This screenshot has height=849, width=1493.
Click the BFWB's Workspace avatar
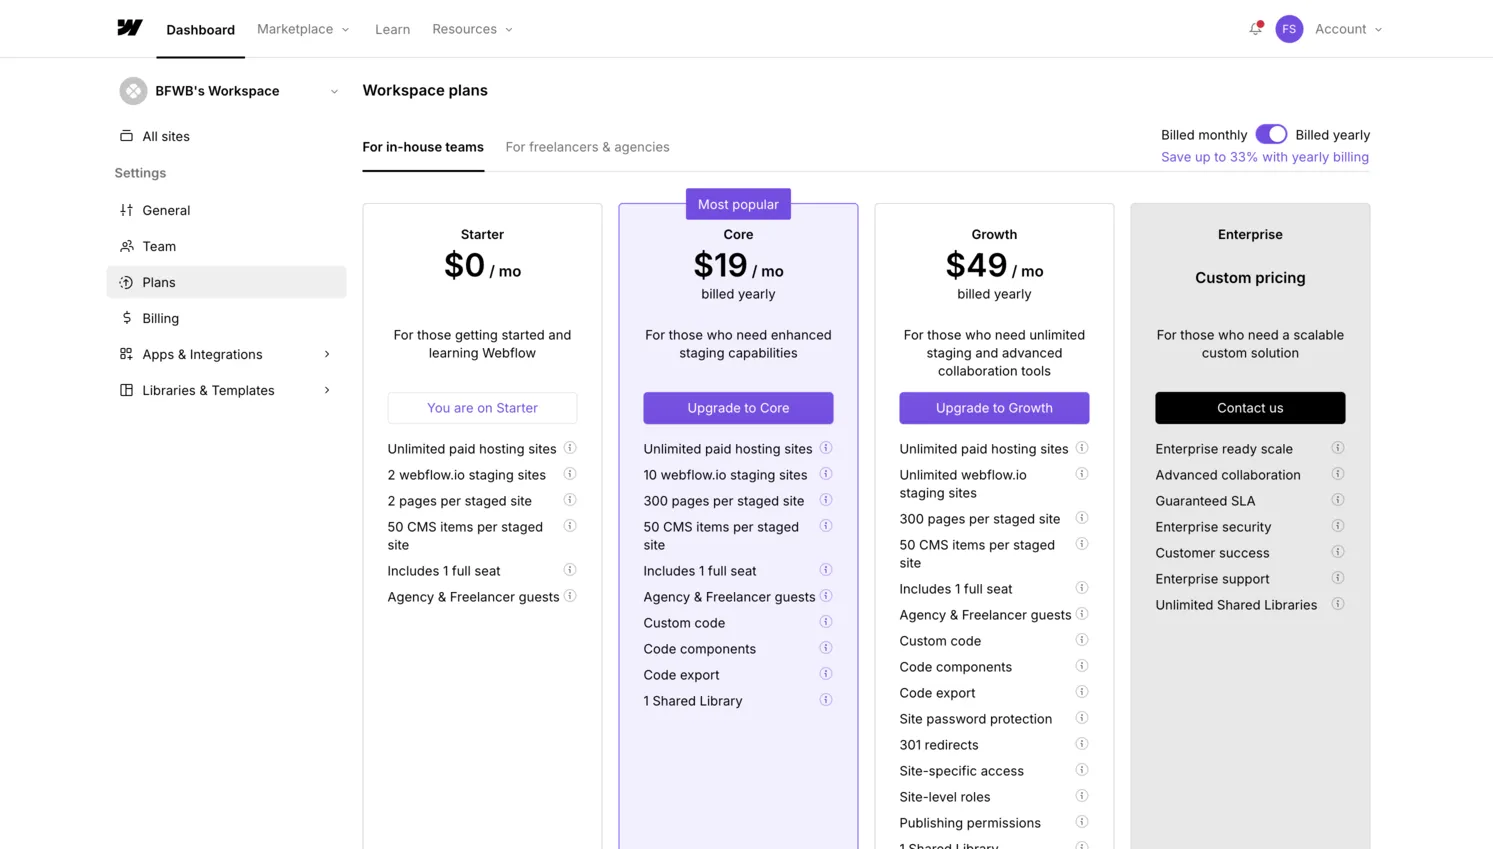(133, 91)
